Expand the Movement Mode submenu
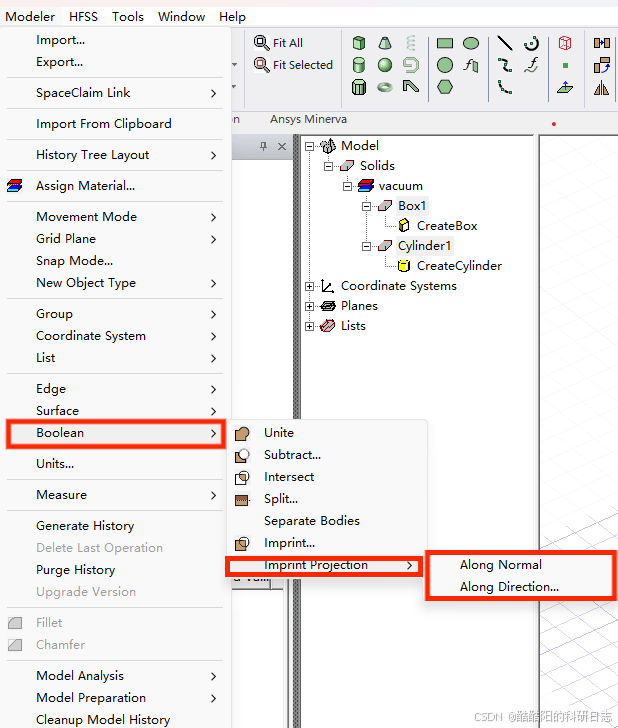 115,217
